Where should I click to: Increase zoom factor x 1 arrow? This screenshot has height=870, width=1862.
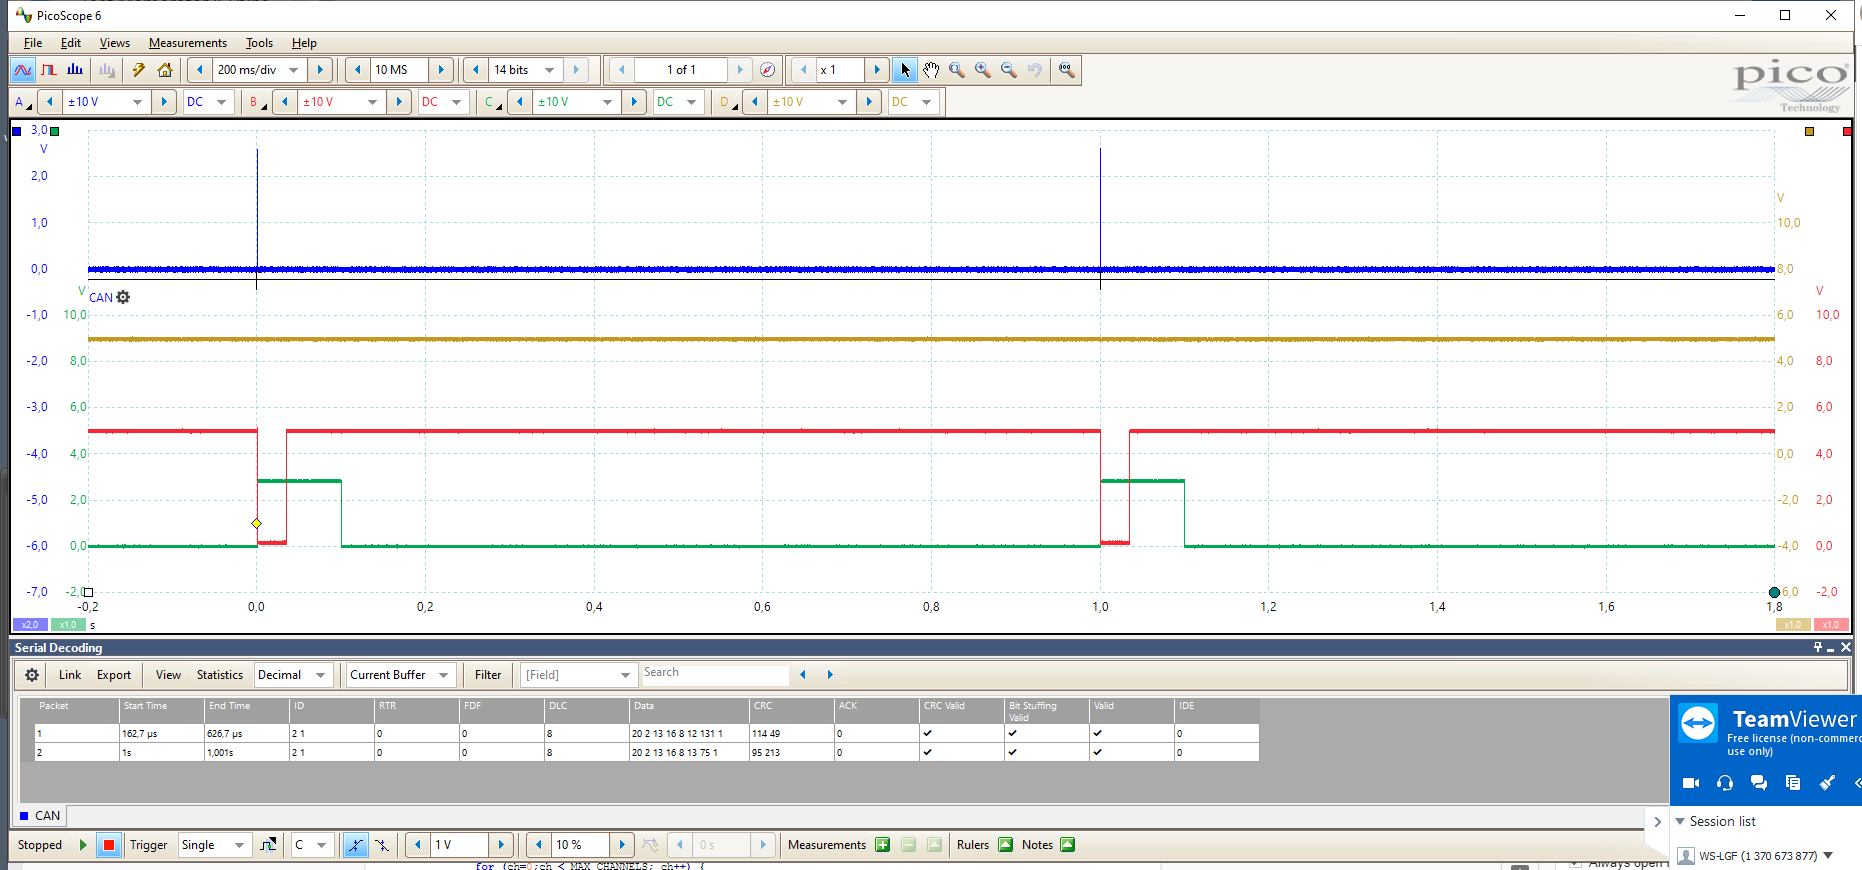tap(877, 70)
